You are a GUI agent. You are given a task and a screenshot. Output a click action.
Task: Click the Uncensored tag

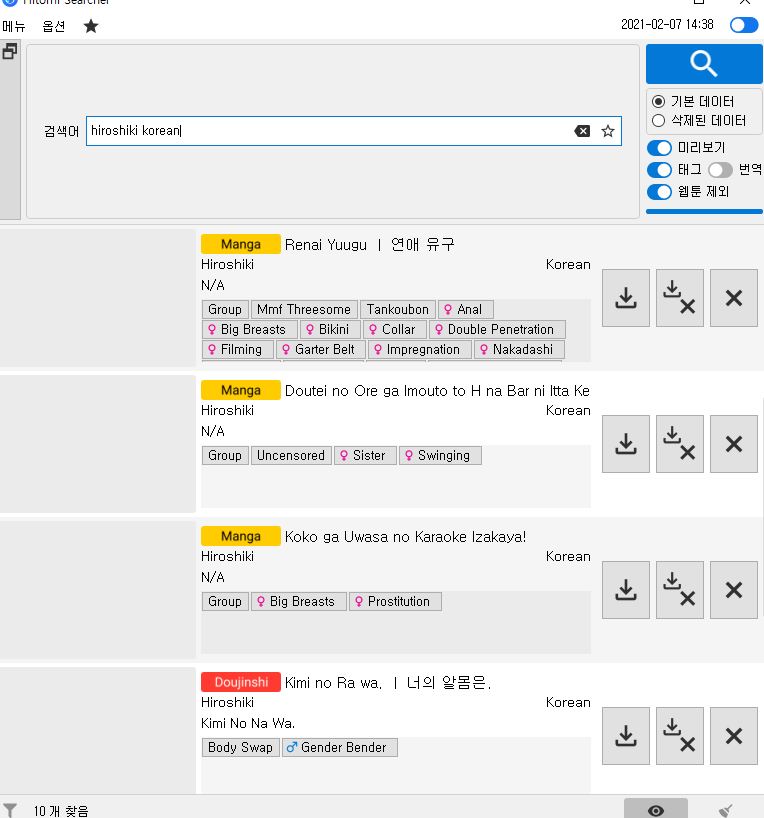point(291,455)
